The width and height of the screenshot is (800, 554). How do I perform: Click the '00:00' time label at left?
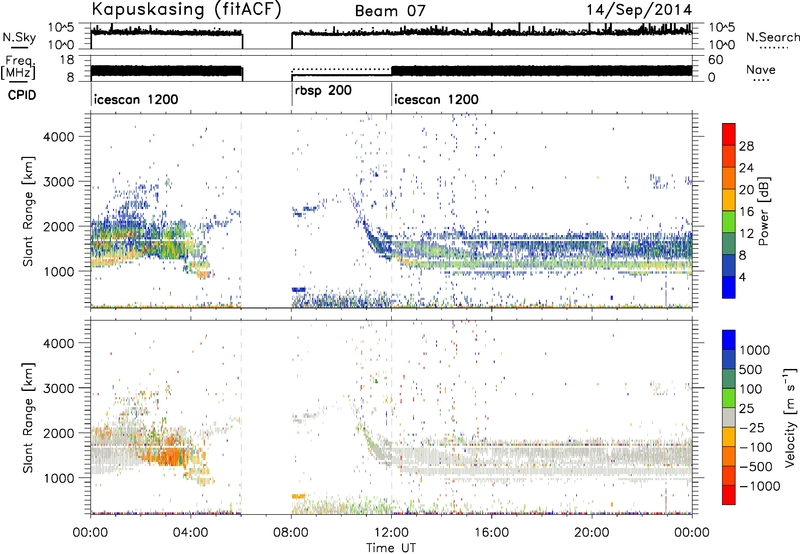click(91, 533)
